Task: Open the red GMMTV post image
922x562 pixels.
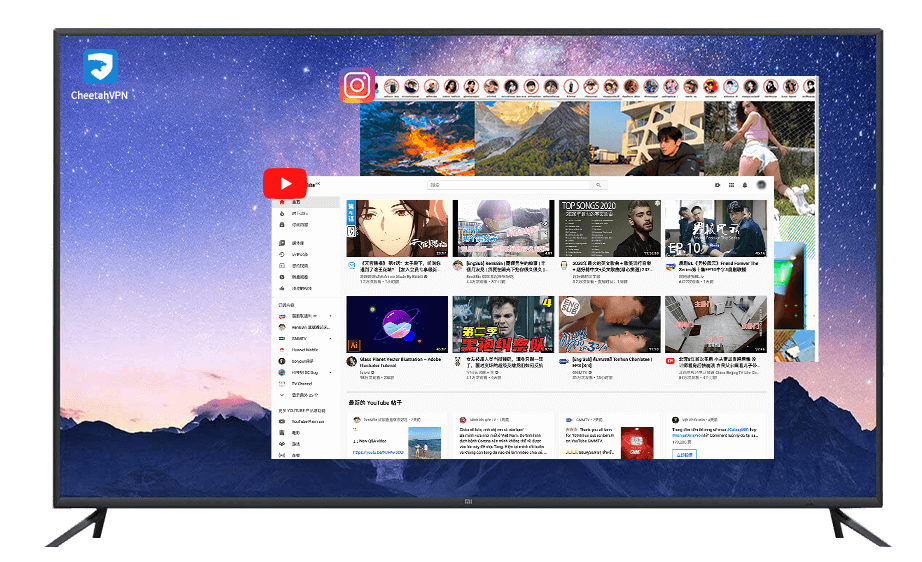Action: 637,443
